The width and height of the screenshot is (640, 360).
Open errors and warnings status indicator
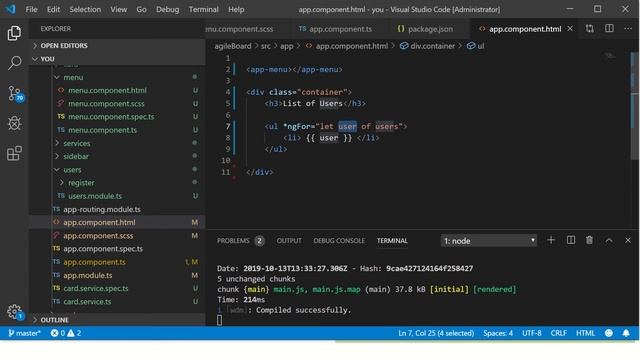point(66,333)
